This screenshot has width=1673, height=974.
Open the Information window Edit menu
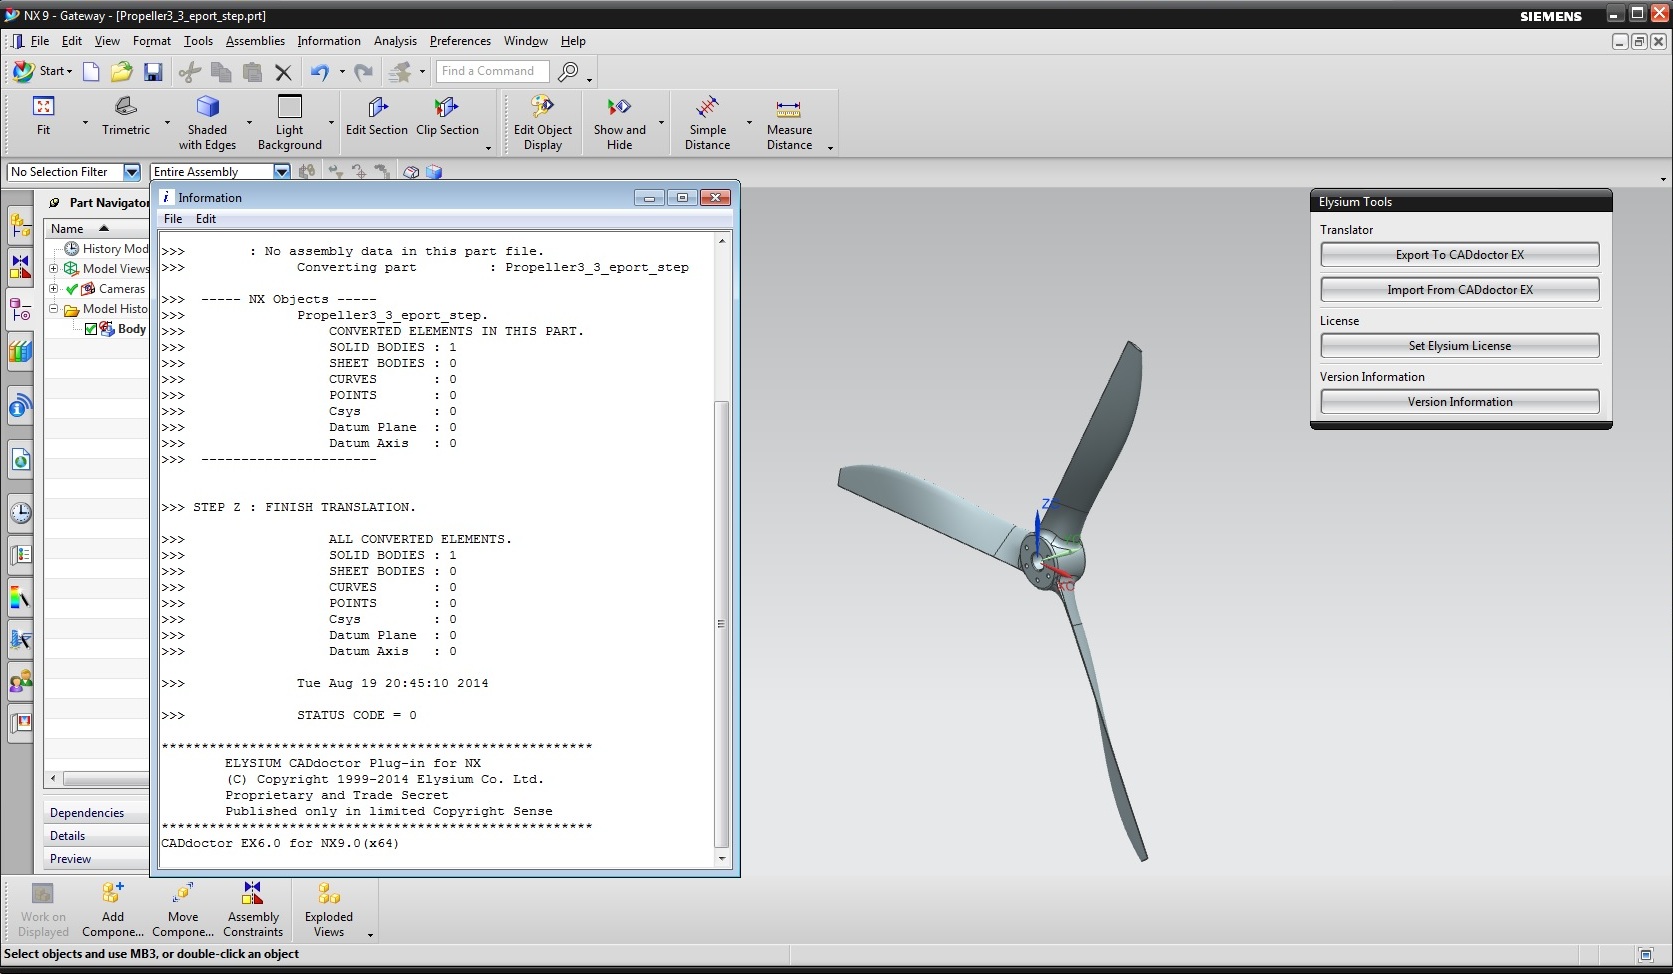(206, 219)
